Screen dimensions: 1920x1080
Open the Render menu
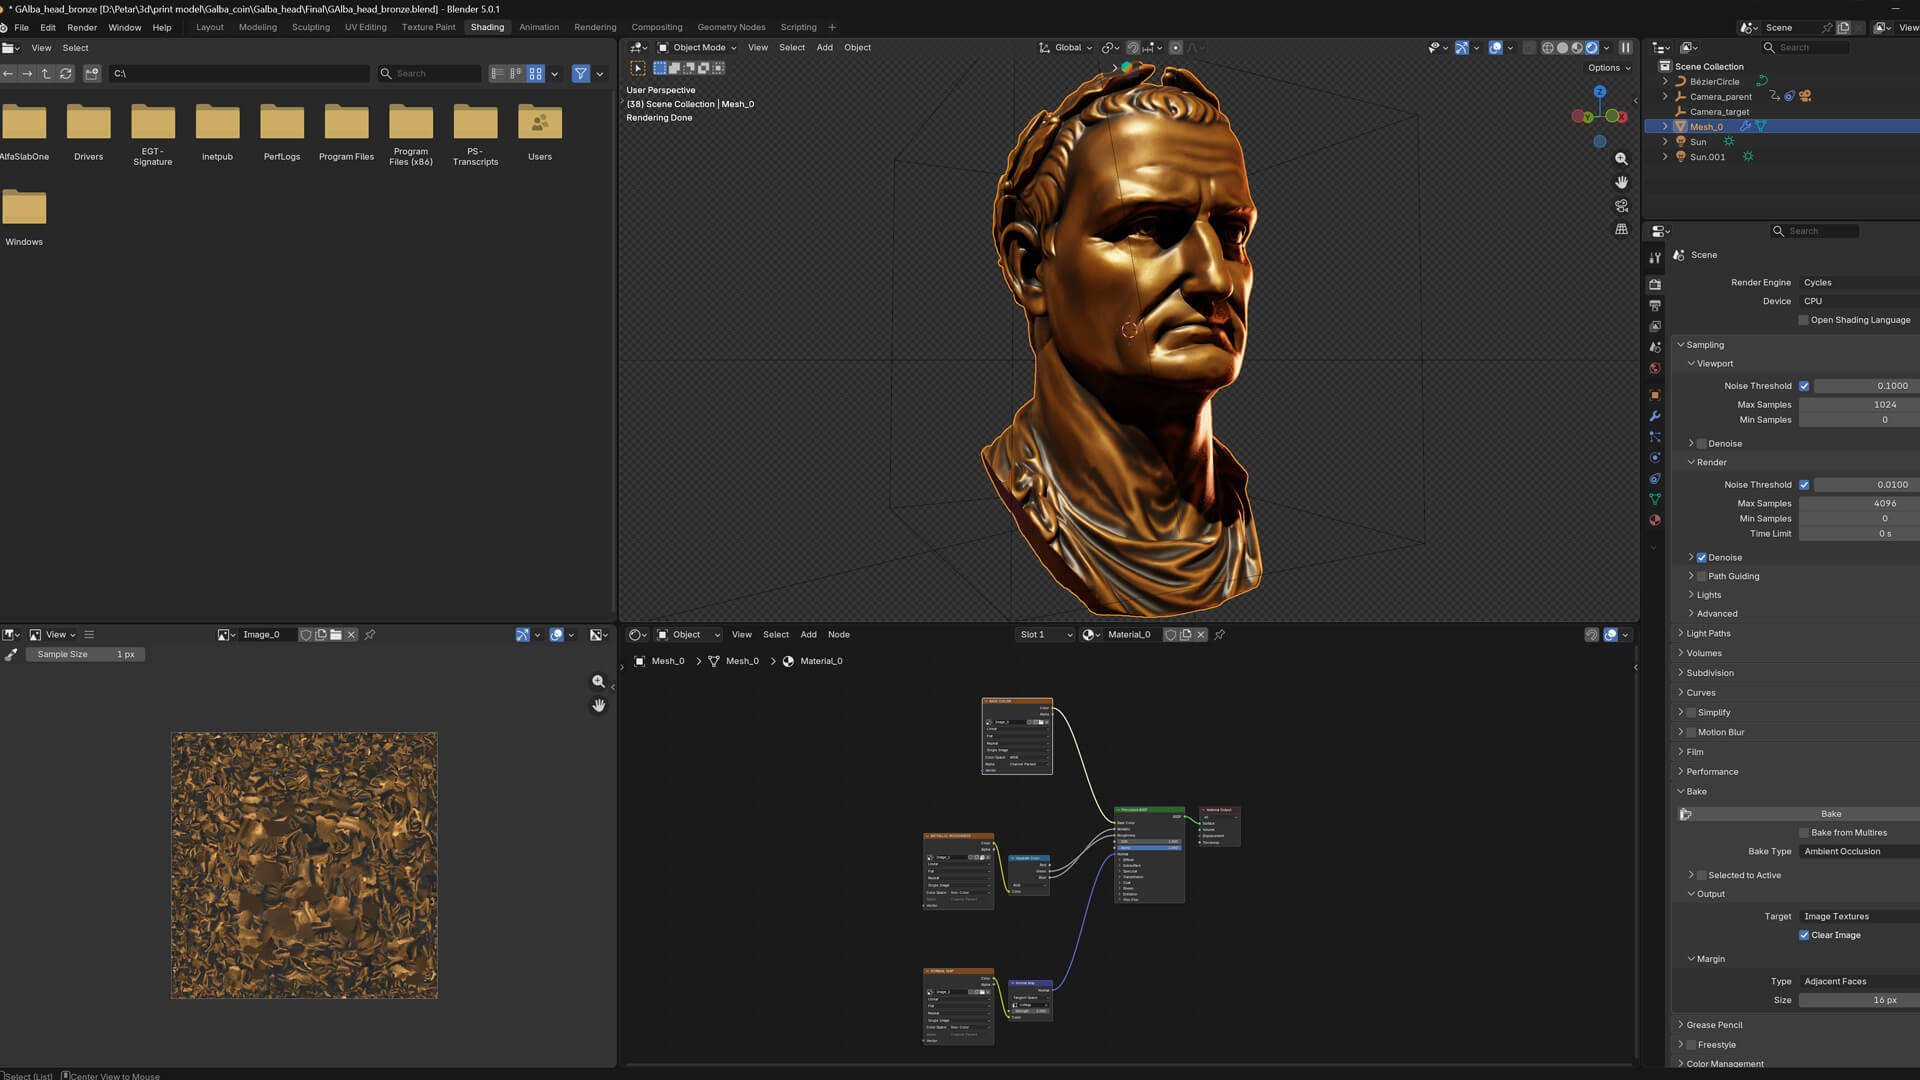point(82,27)
